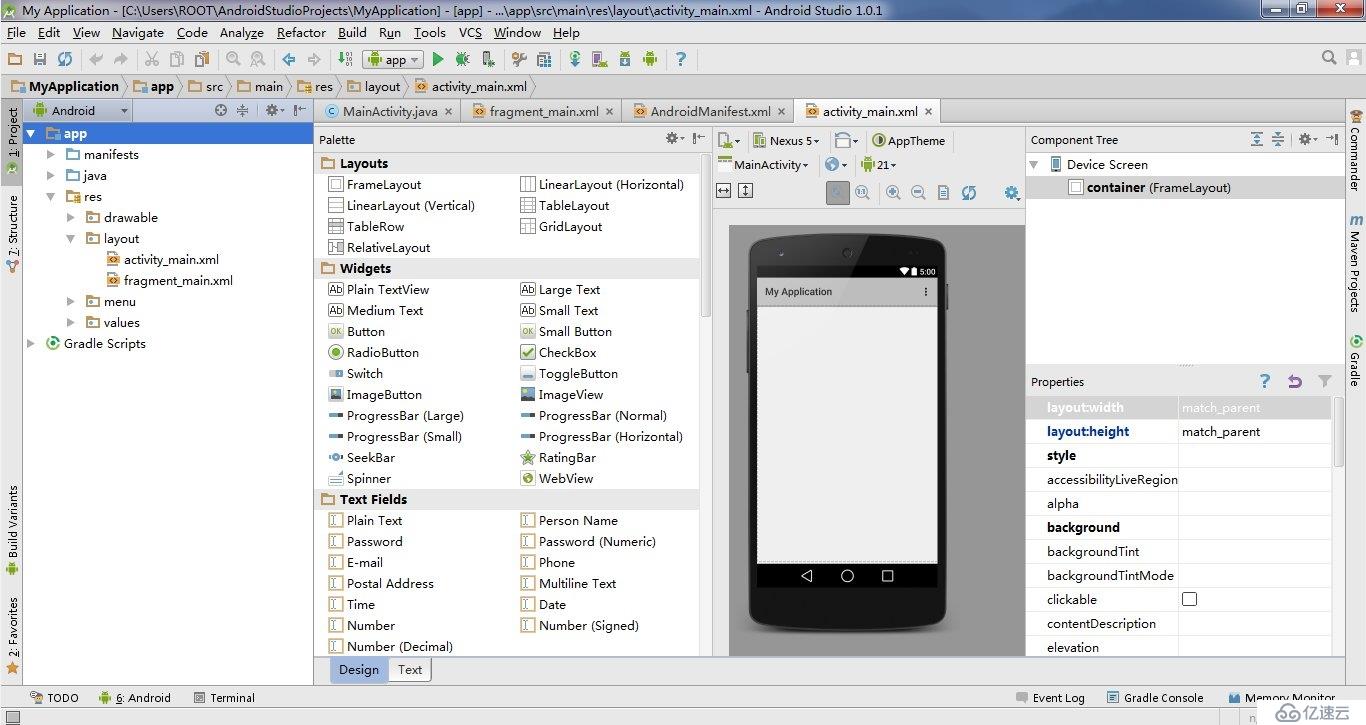This screenshot has height=725, width=1366.
Task: Open the Nexus 5 device dropdown
Action: click(x=788, y=141)
